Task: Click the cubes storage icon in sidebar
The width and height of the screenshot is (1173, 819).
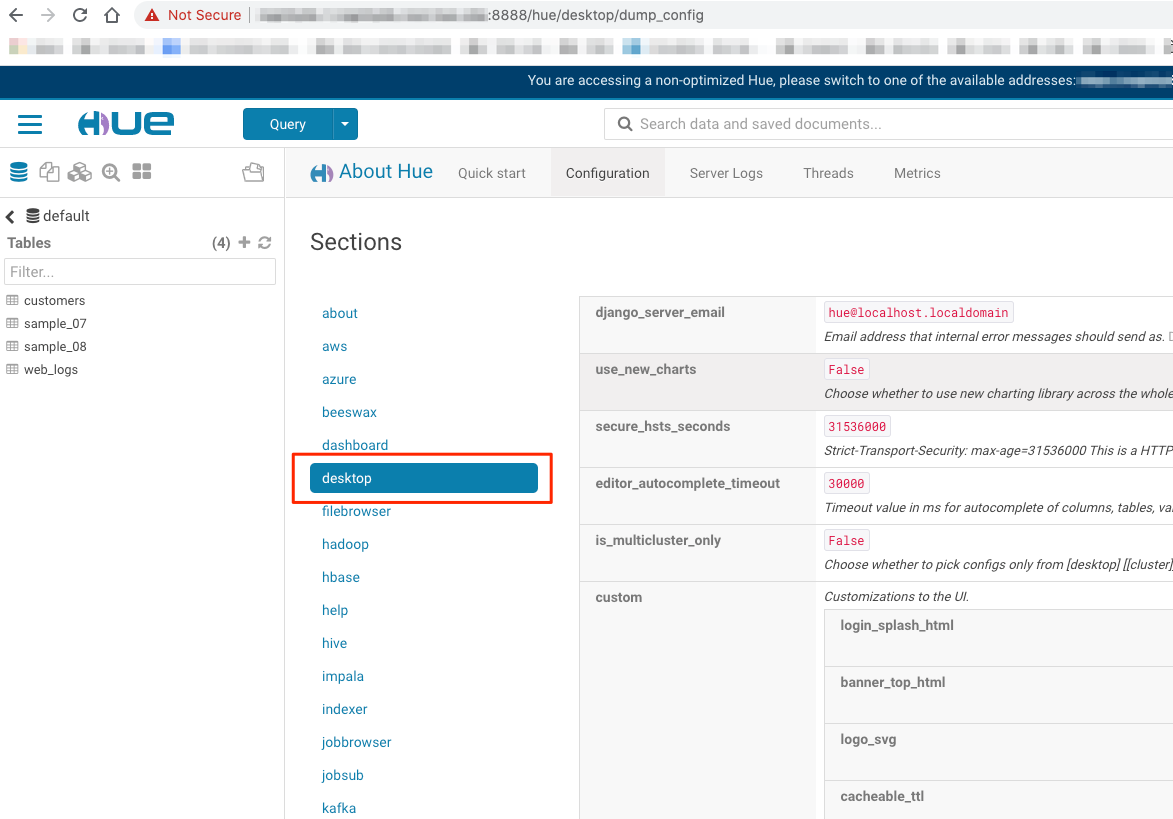Action: [x=79, y=172]
